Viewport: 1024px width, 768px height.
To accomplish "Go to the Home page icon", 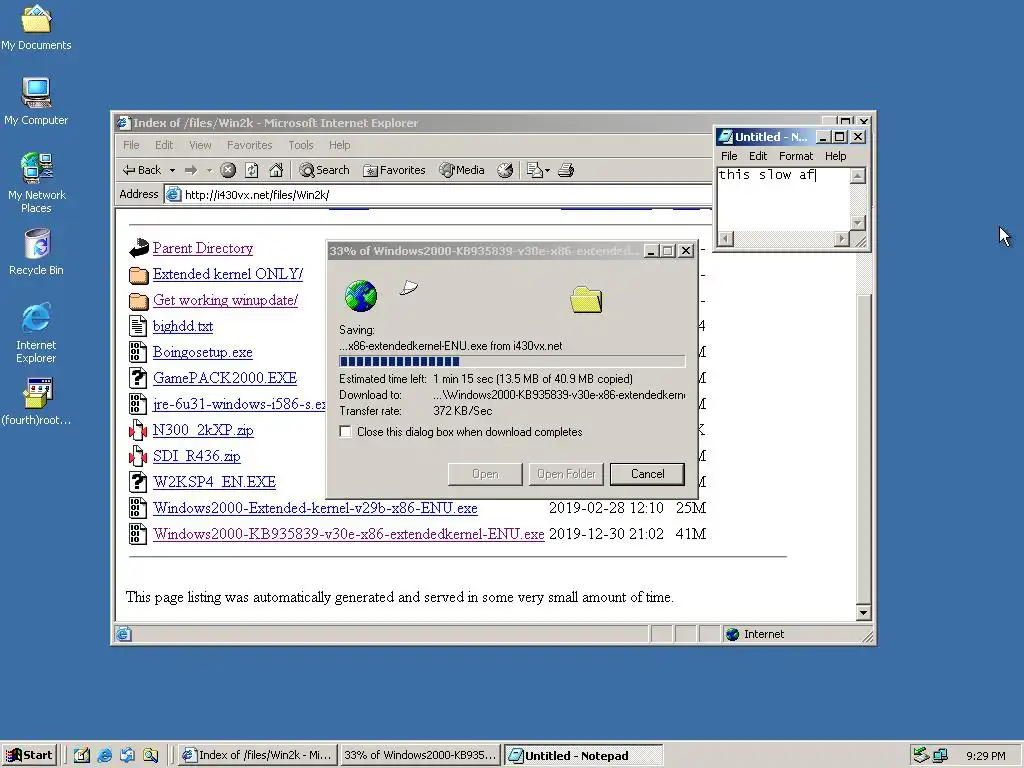I will coord(276,170).
